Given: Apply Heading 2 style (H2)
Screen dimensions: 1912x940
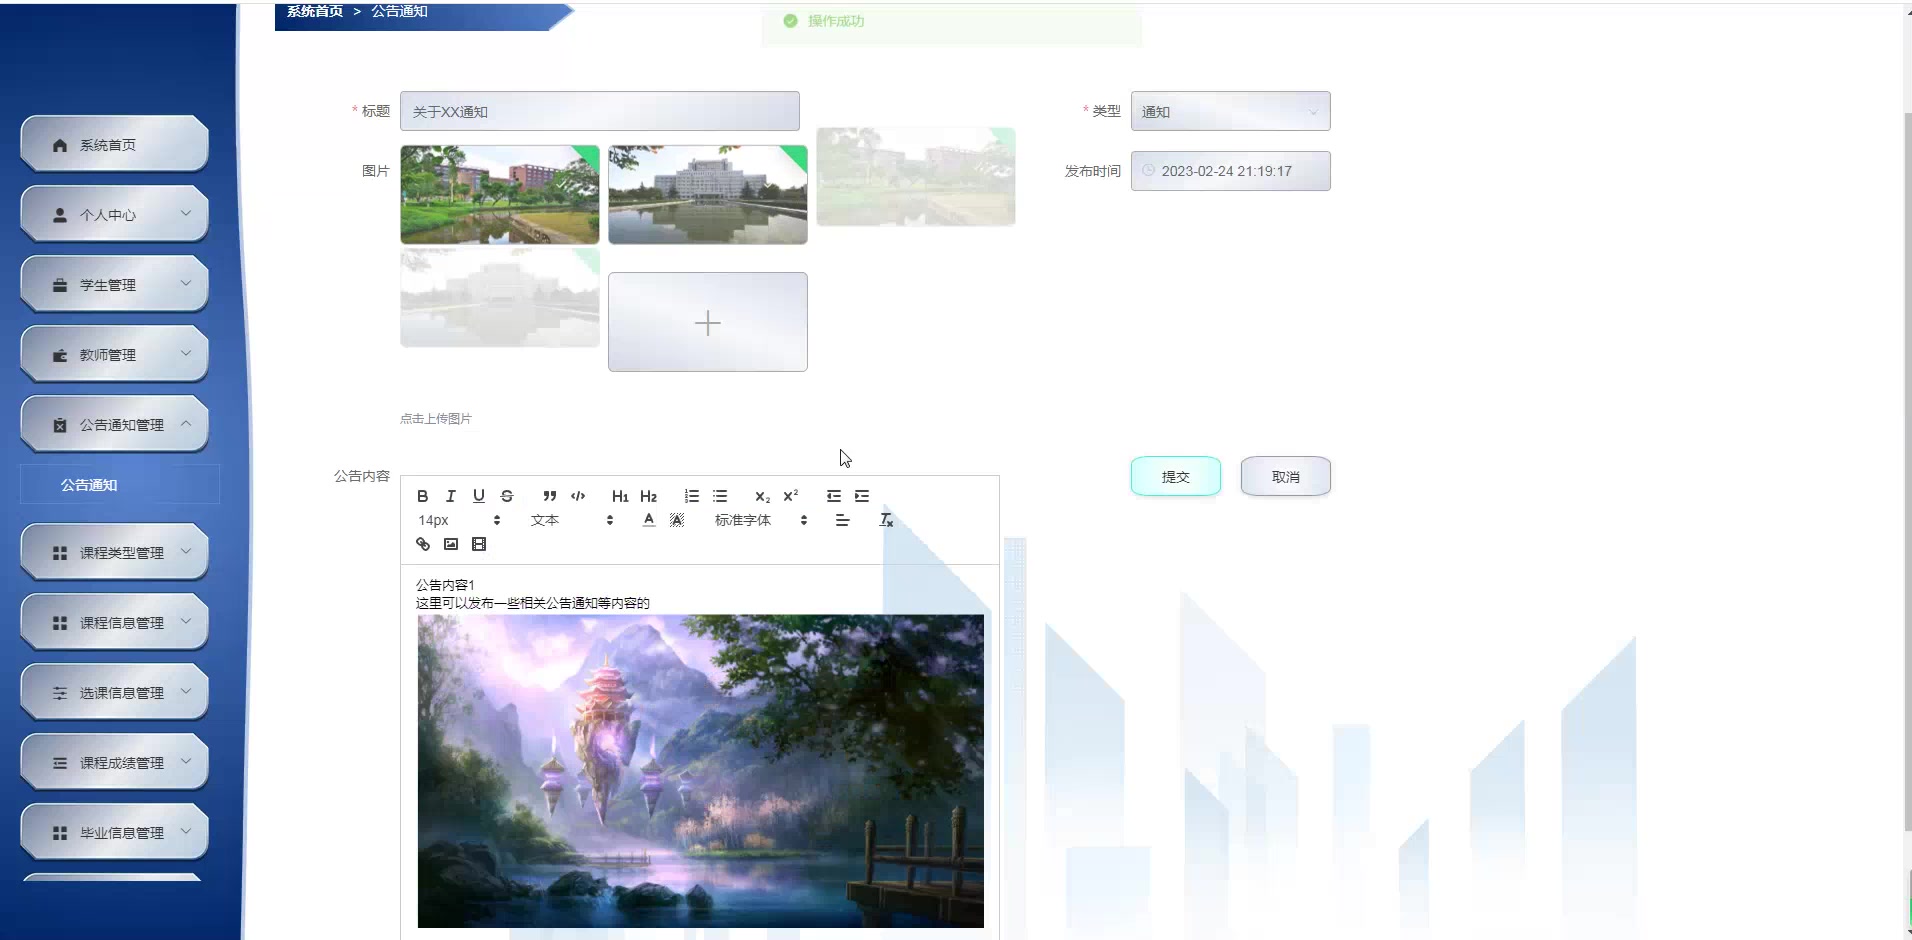Looking at the screenshot, I should (x=648, y=496).
